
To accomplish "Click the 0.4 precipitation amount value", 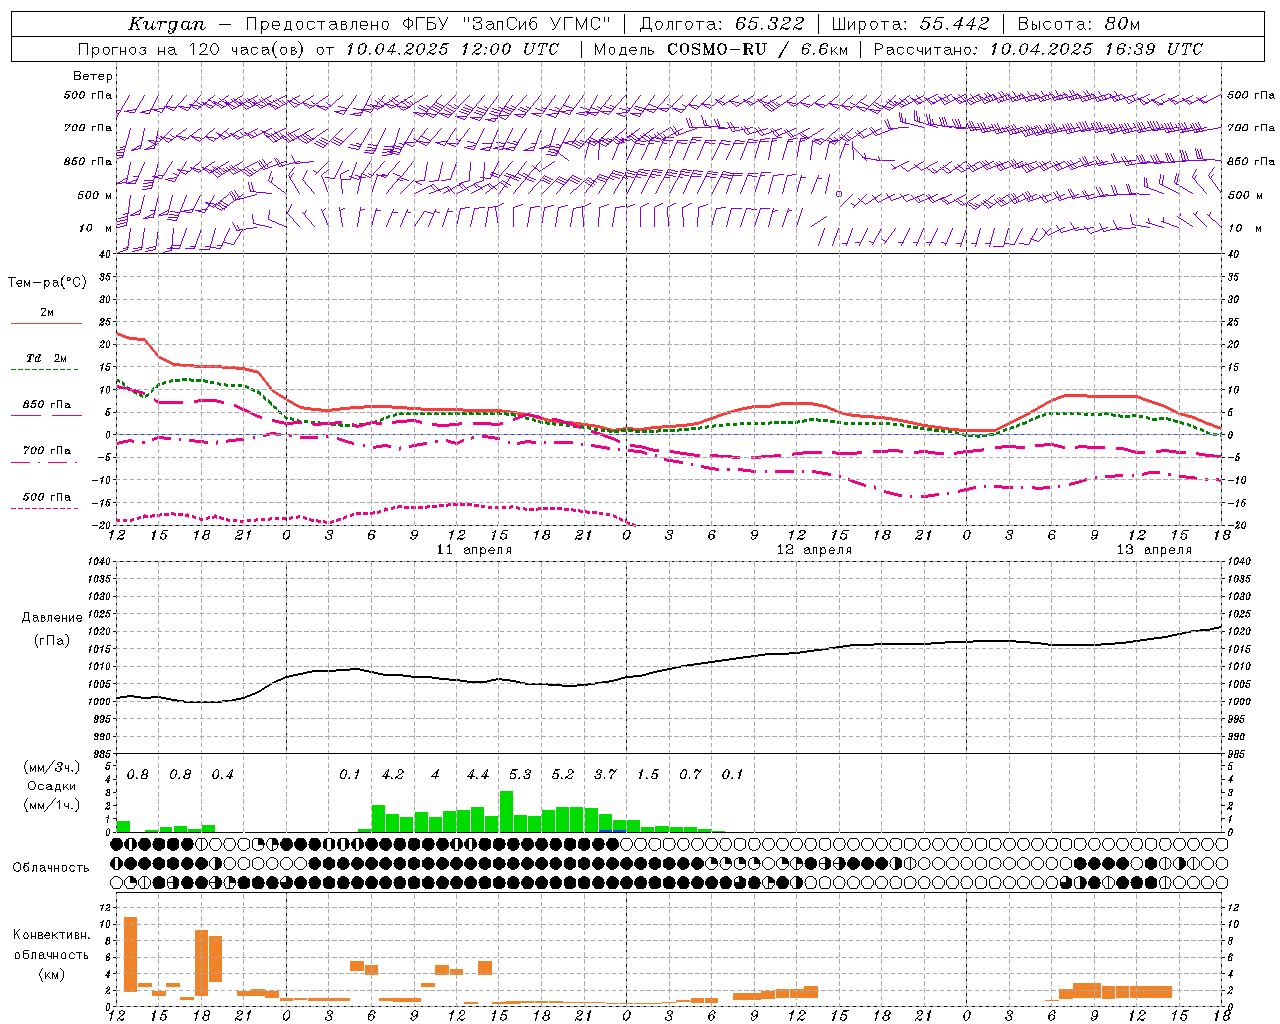I will (x=222, y=775).
